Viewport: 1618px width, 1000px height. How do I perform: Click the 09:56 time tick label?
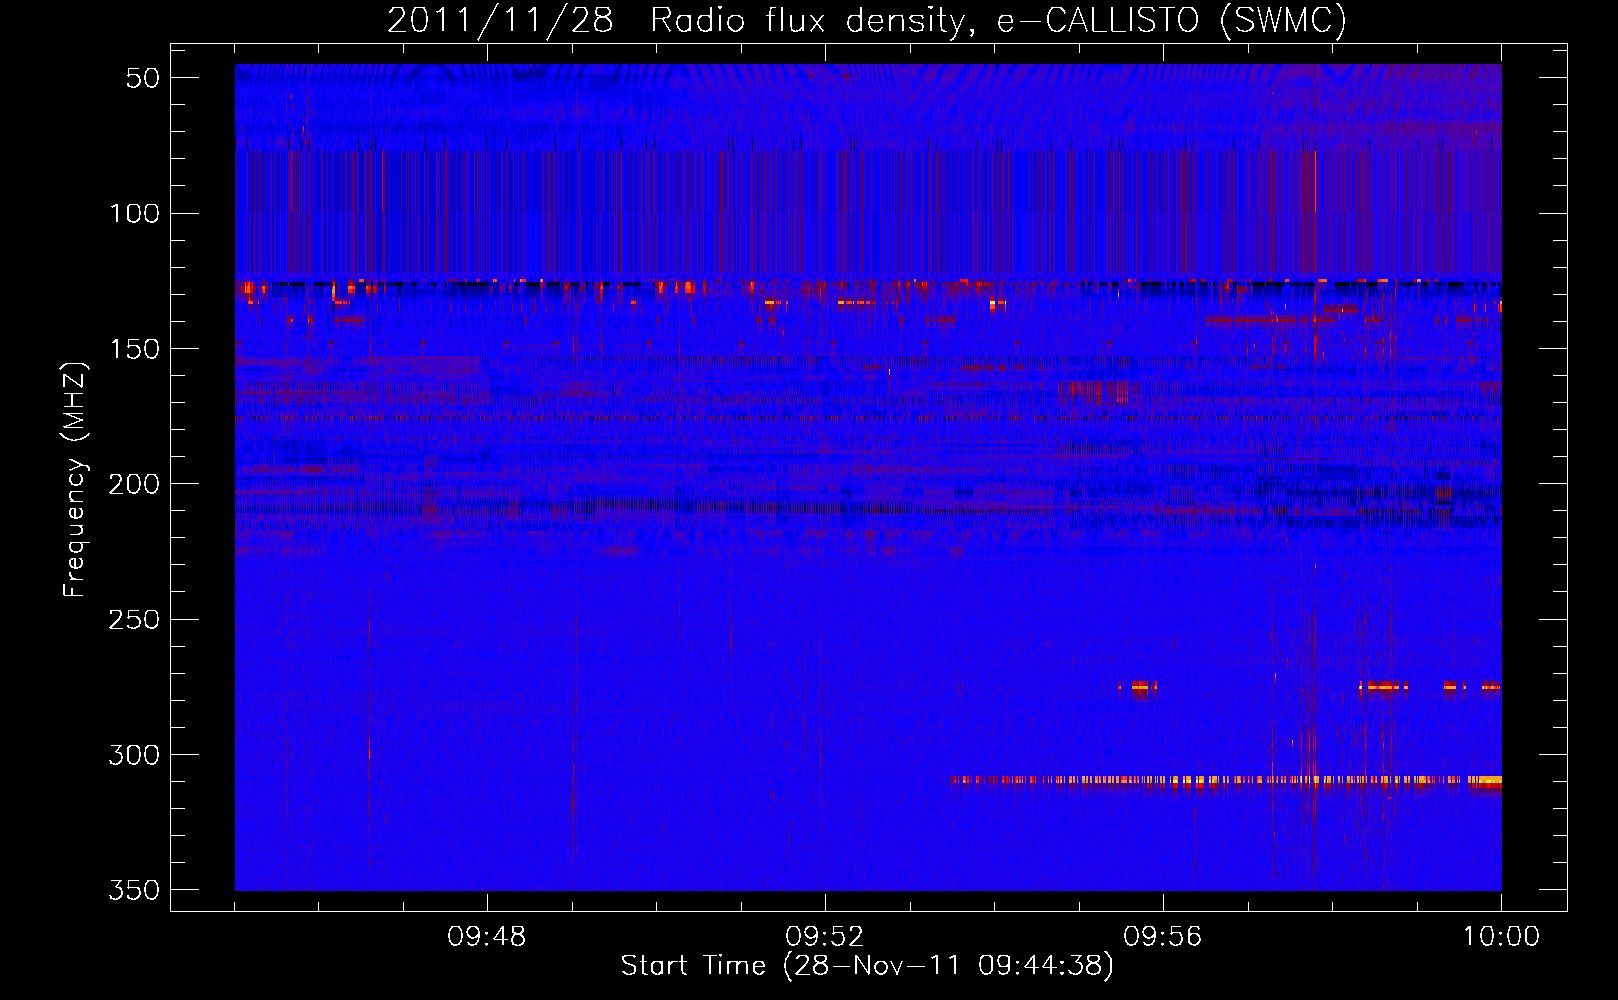point(1163,937)
